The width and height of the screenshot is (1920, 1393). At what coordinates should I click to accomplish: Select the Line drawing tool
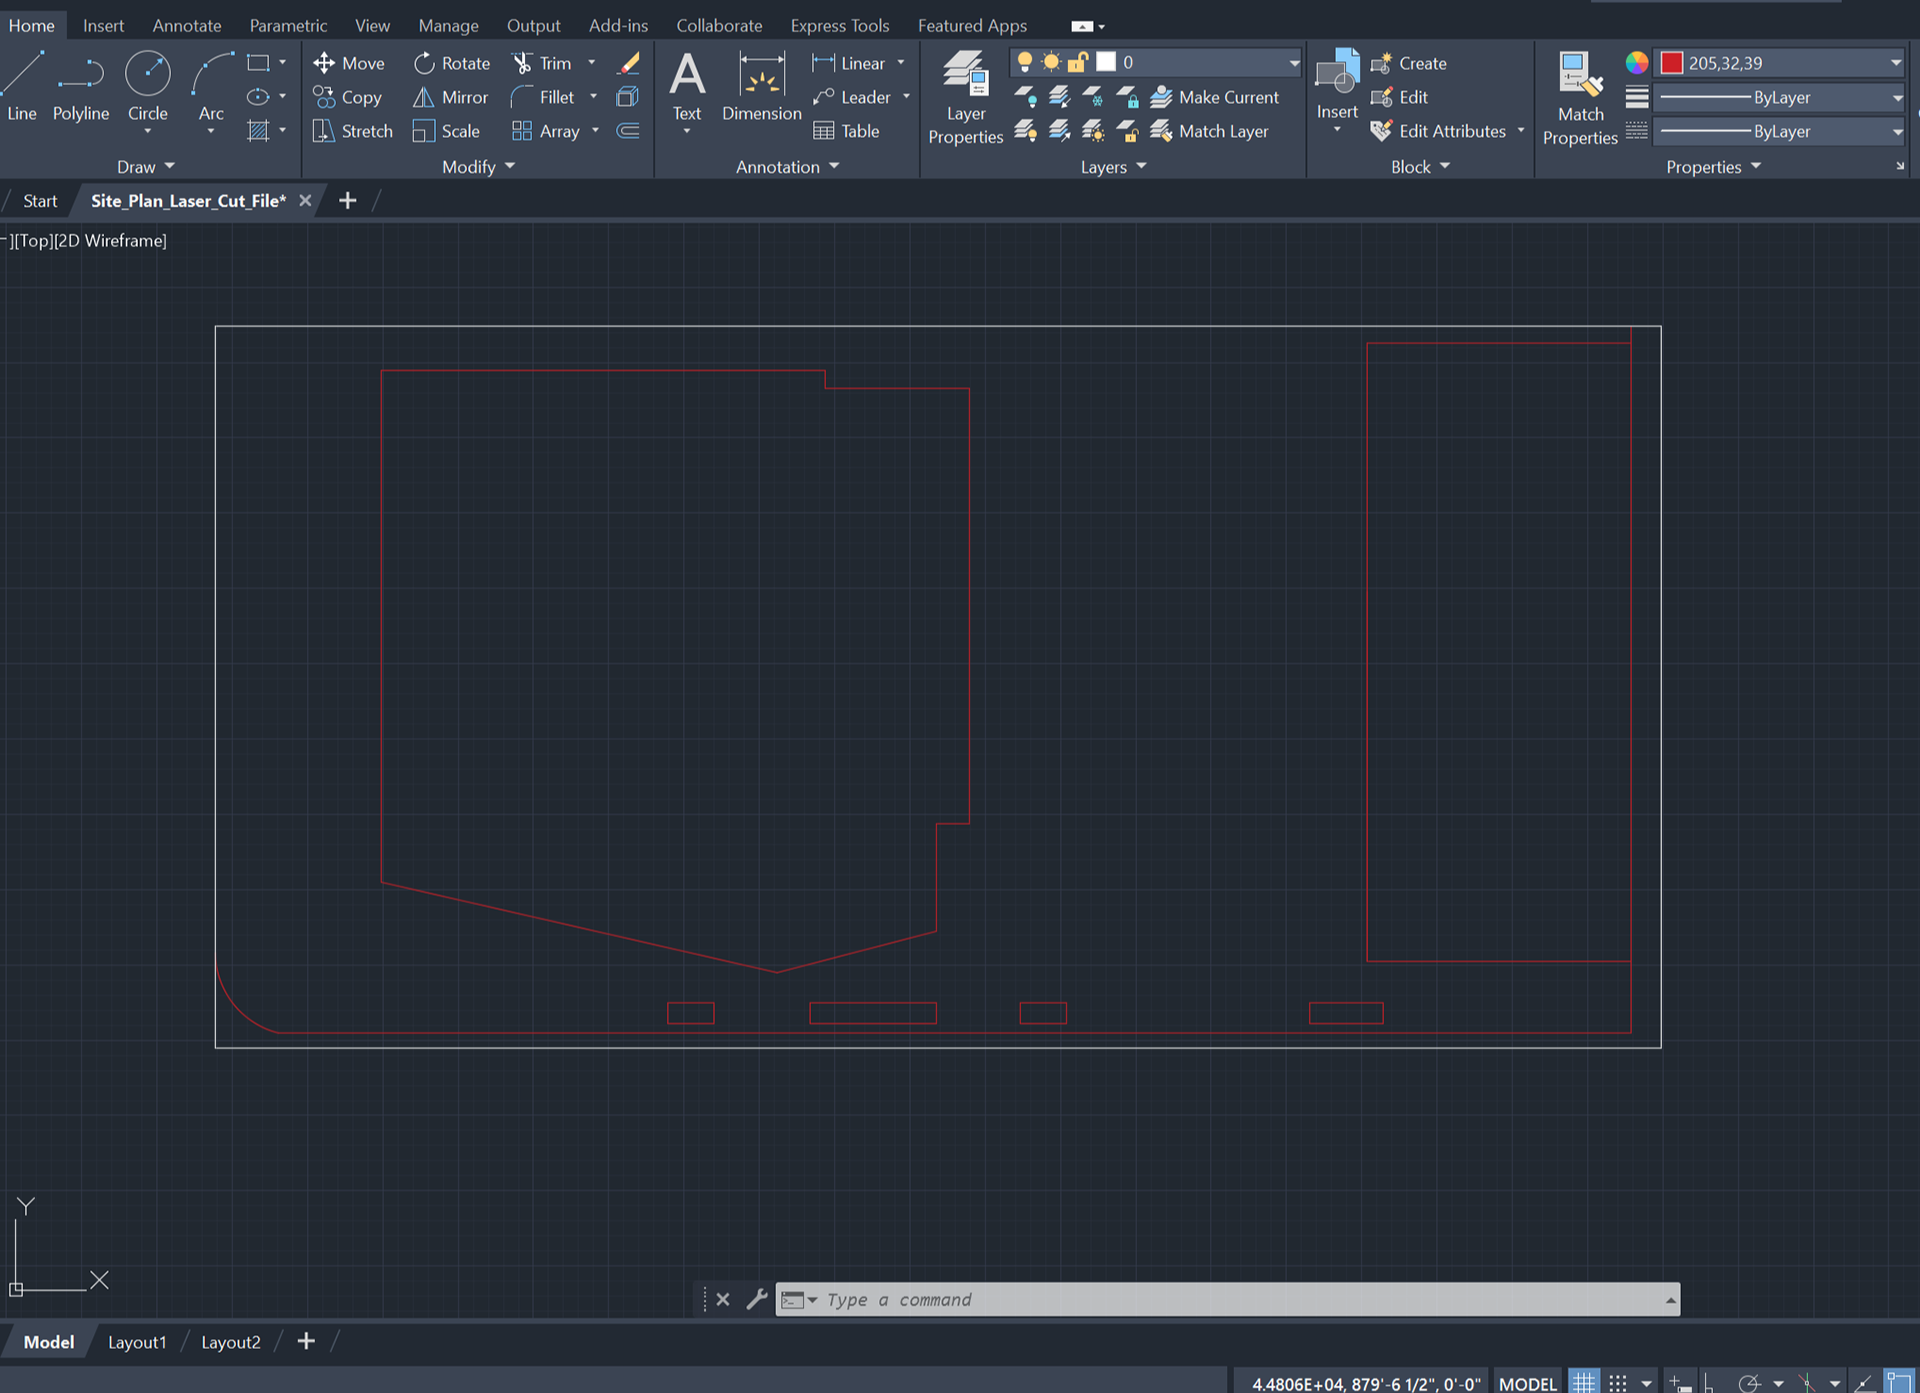22,86
